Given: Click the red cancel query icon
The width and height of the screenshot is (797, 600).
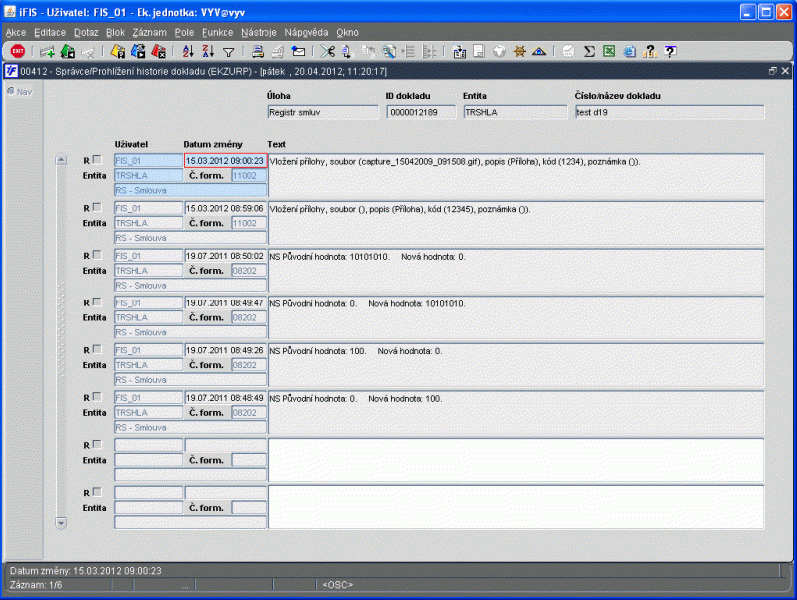Looking at the screenshot, I should point(158,51).
